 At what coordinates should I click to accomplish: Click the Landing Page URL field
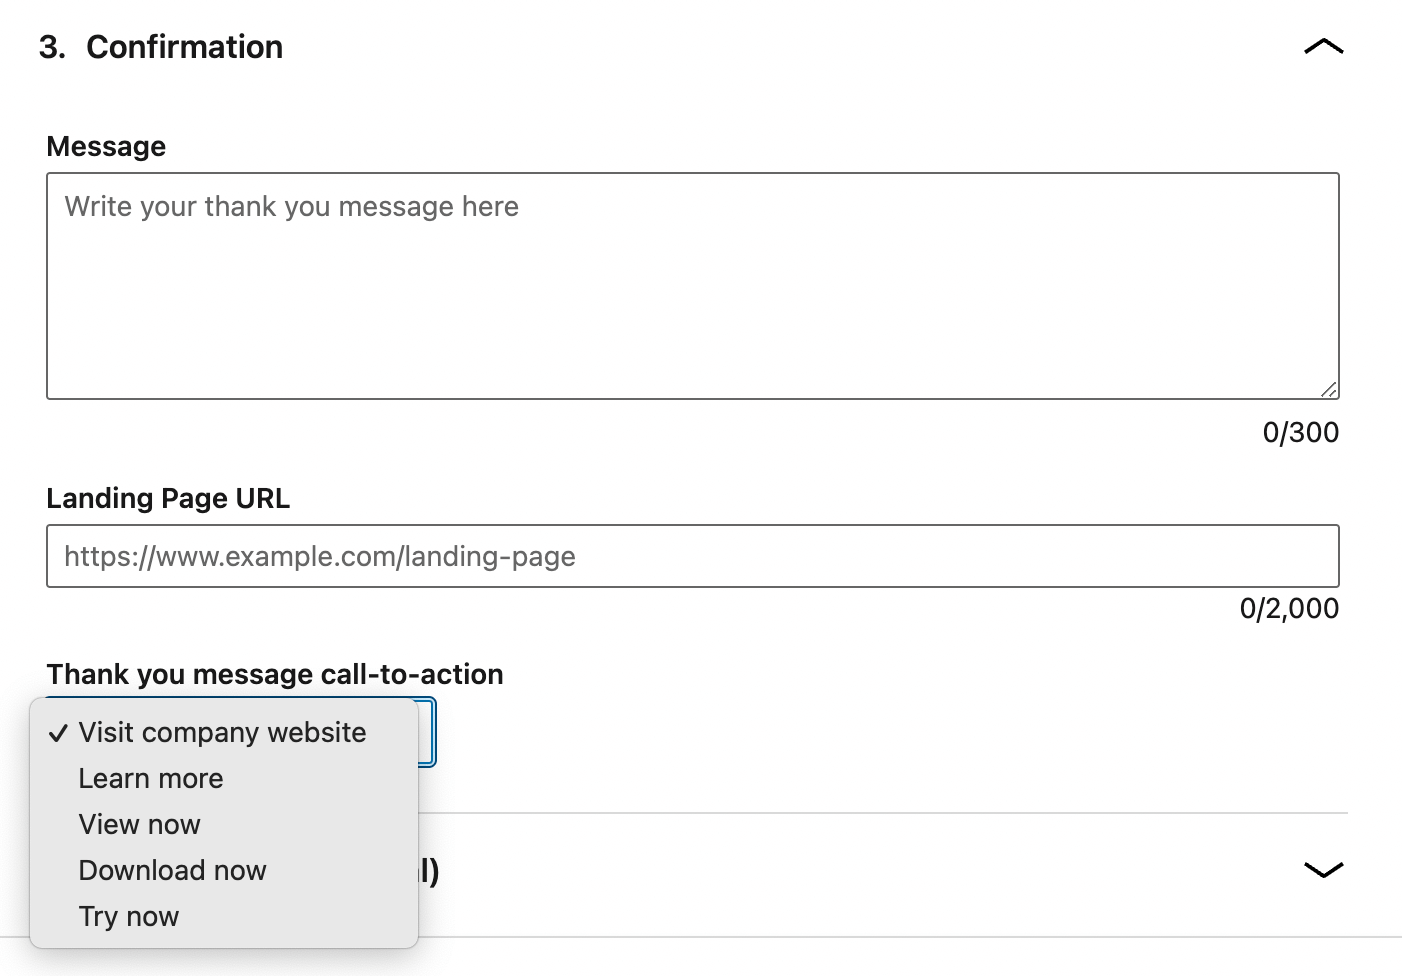coord(692,556)
